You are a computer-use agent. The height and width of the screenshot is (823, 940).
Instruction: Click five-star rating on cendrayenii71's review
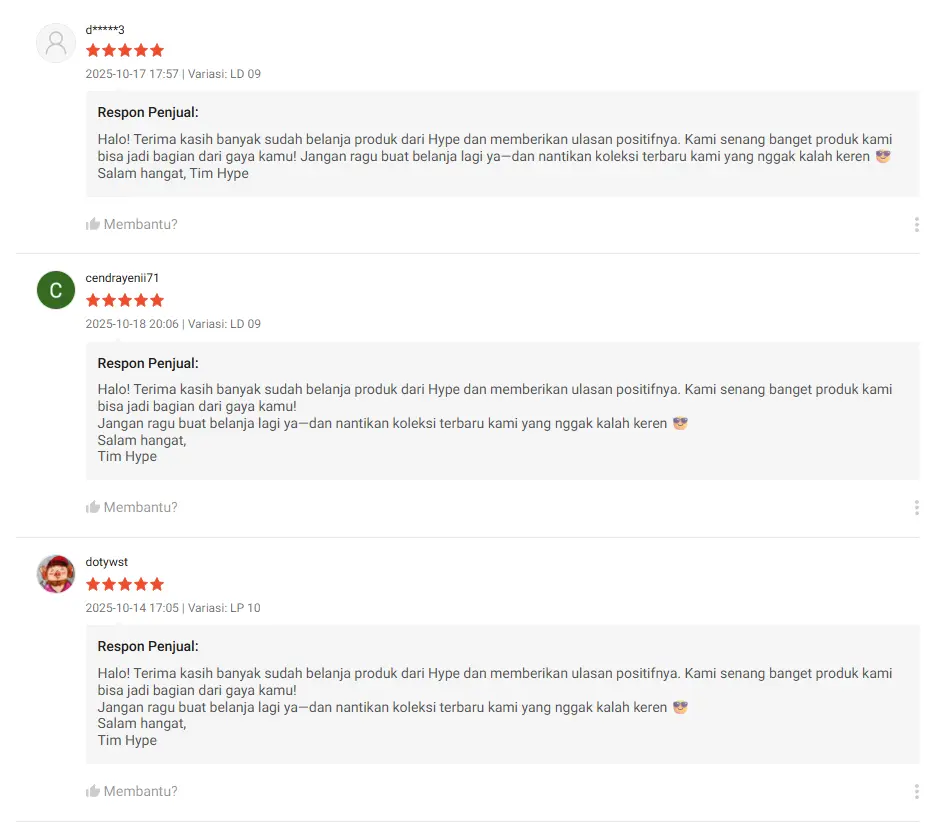pos(125,300)
